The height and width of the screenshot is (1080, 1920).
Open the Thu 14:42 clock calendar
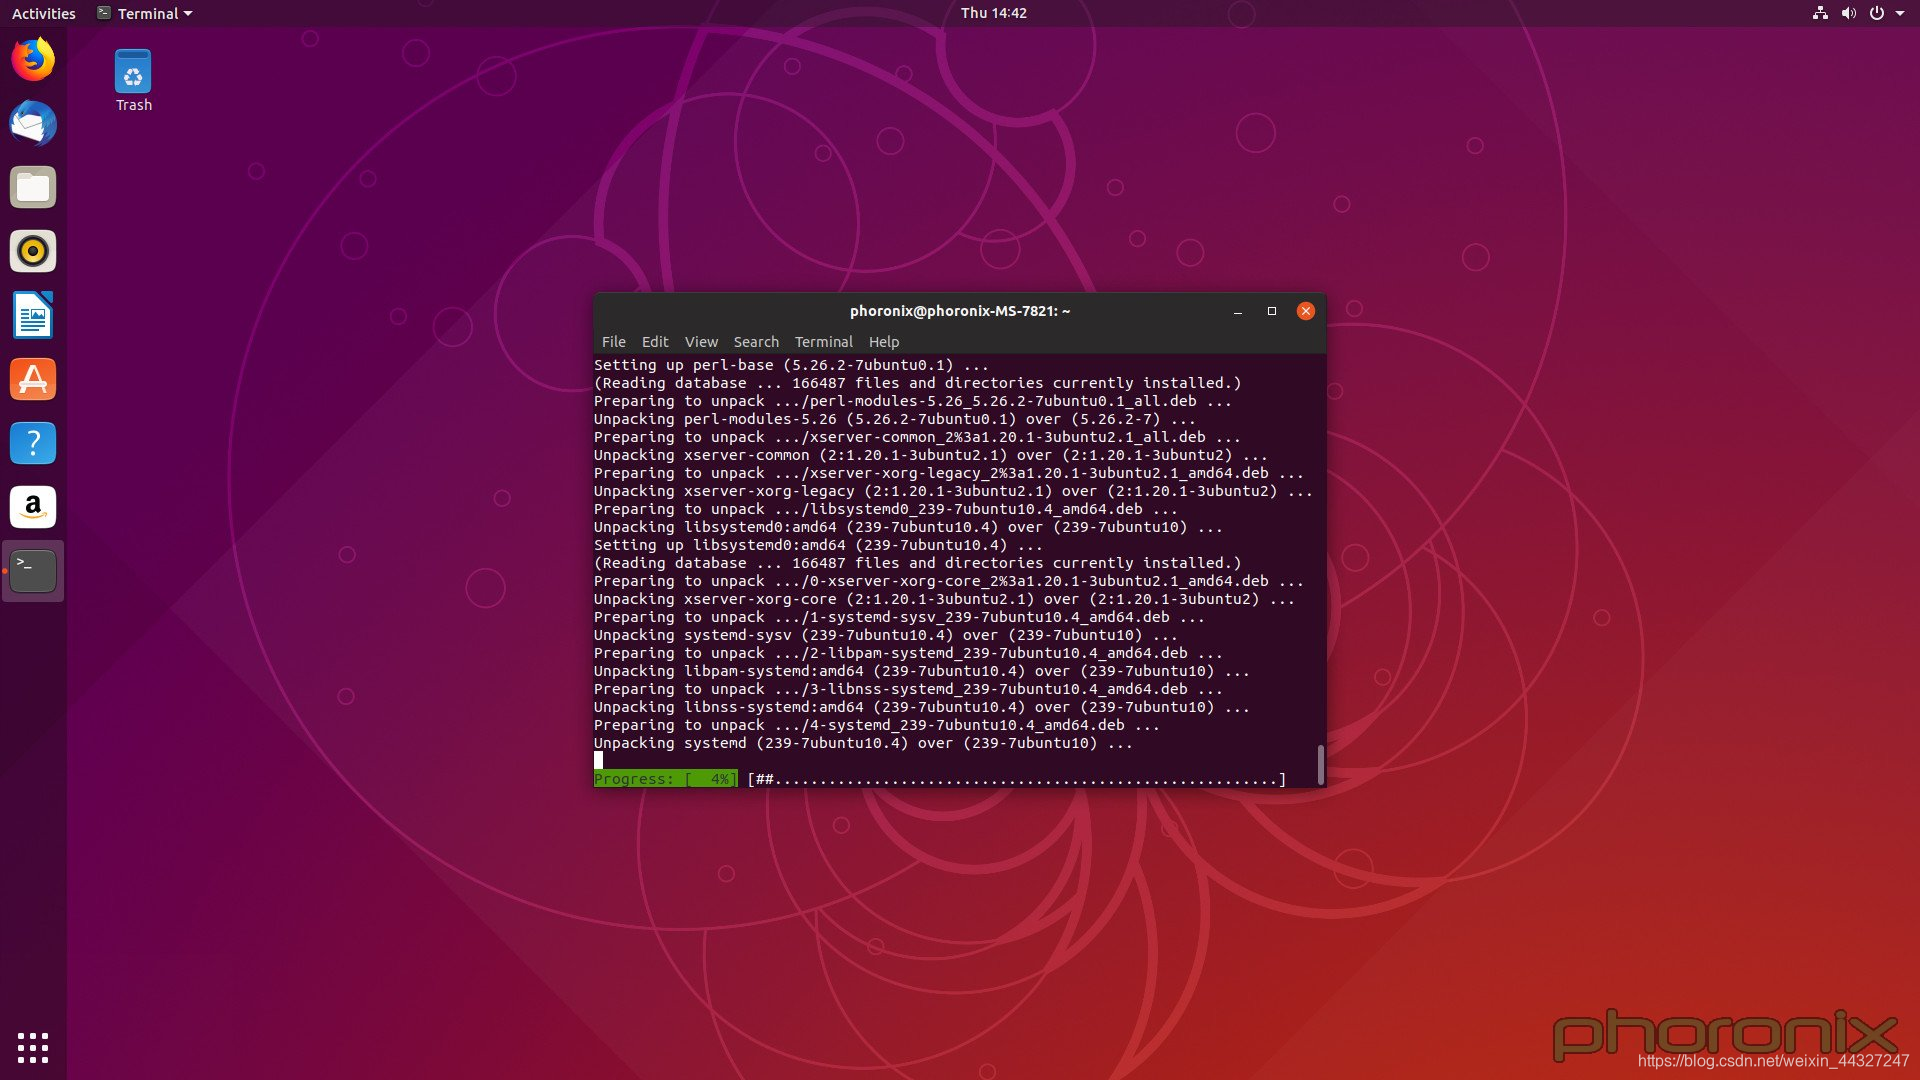click(x=993, y=13)
